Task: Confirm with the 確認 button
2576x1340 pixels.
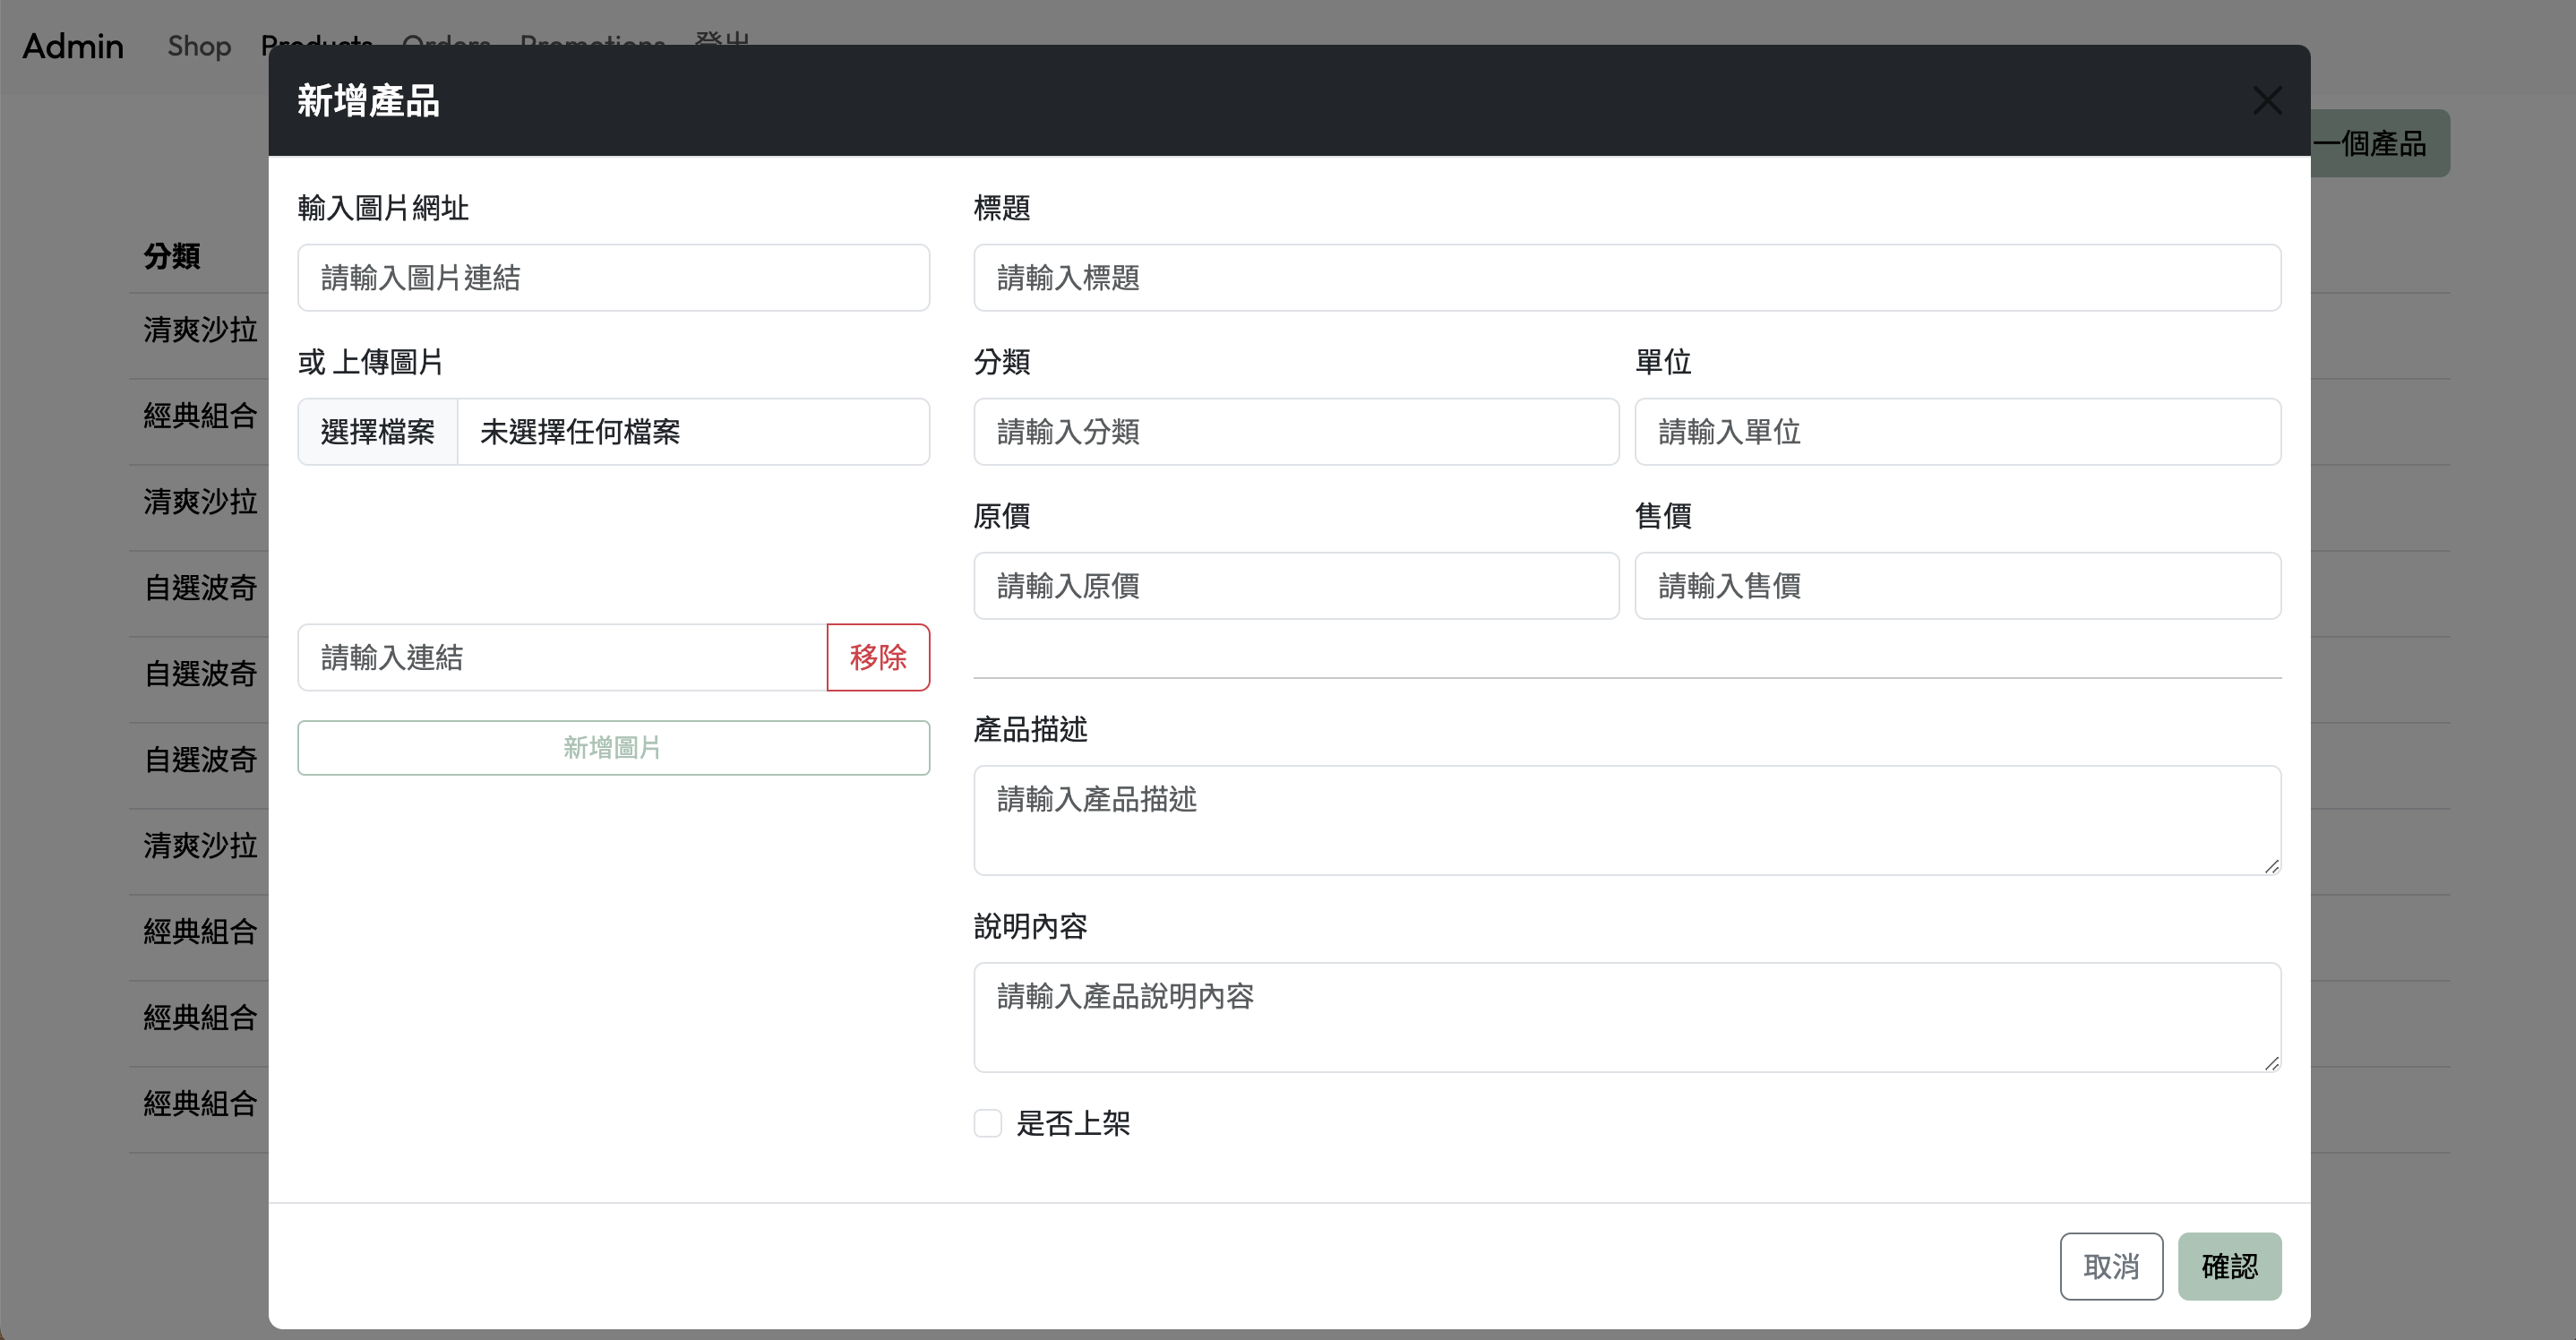Action: pyautogui.click(x=2229, y=1266)
